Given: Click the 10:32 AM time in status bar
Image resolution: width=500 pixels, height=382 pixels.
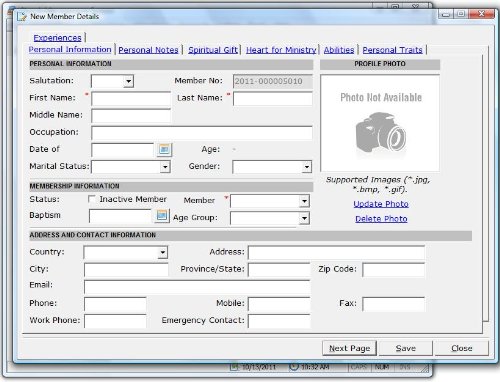Looking at the screenshot, I should tap(315, 367).
